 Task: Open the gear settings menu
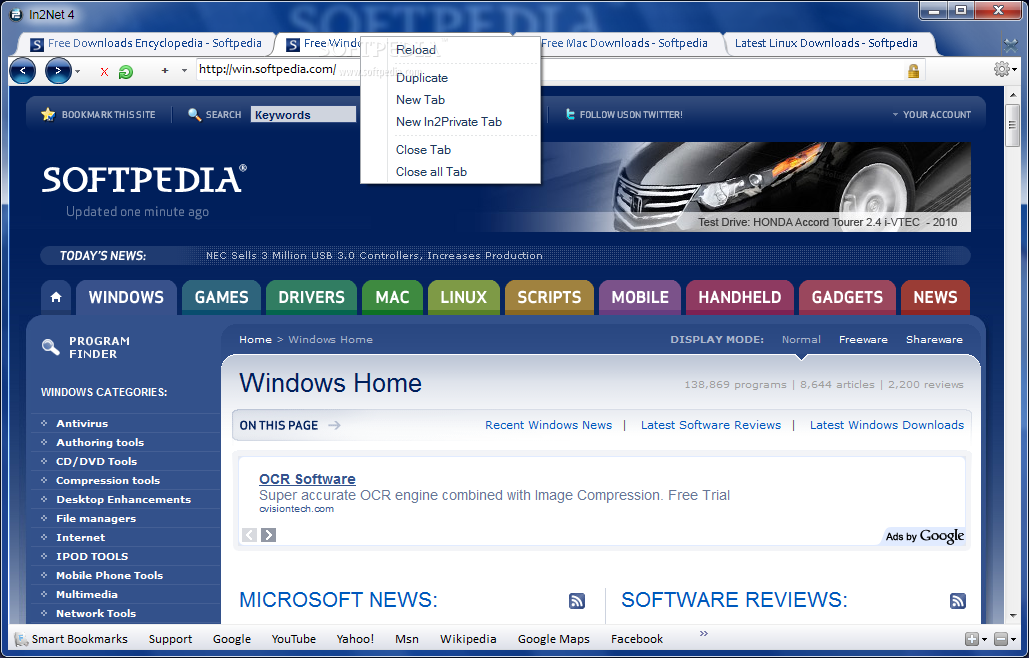[x=1001, y=69]
